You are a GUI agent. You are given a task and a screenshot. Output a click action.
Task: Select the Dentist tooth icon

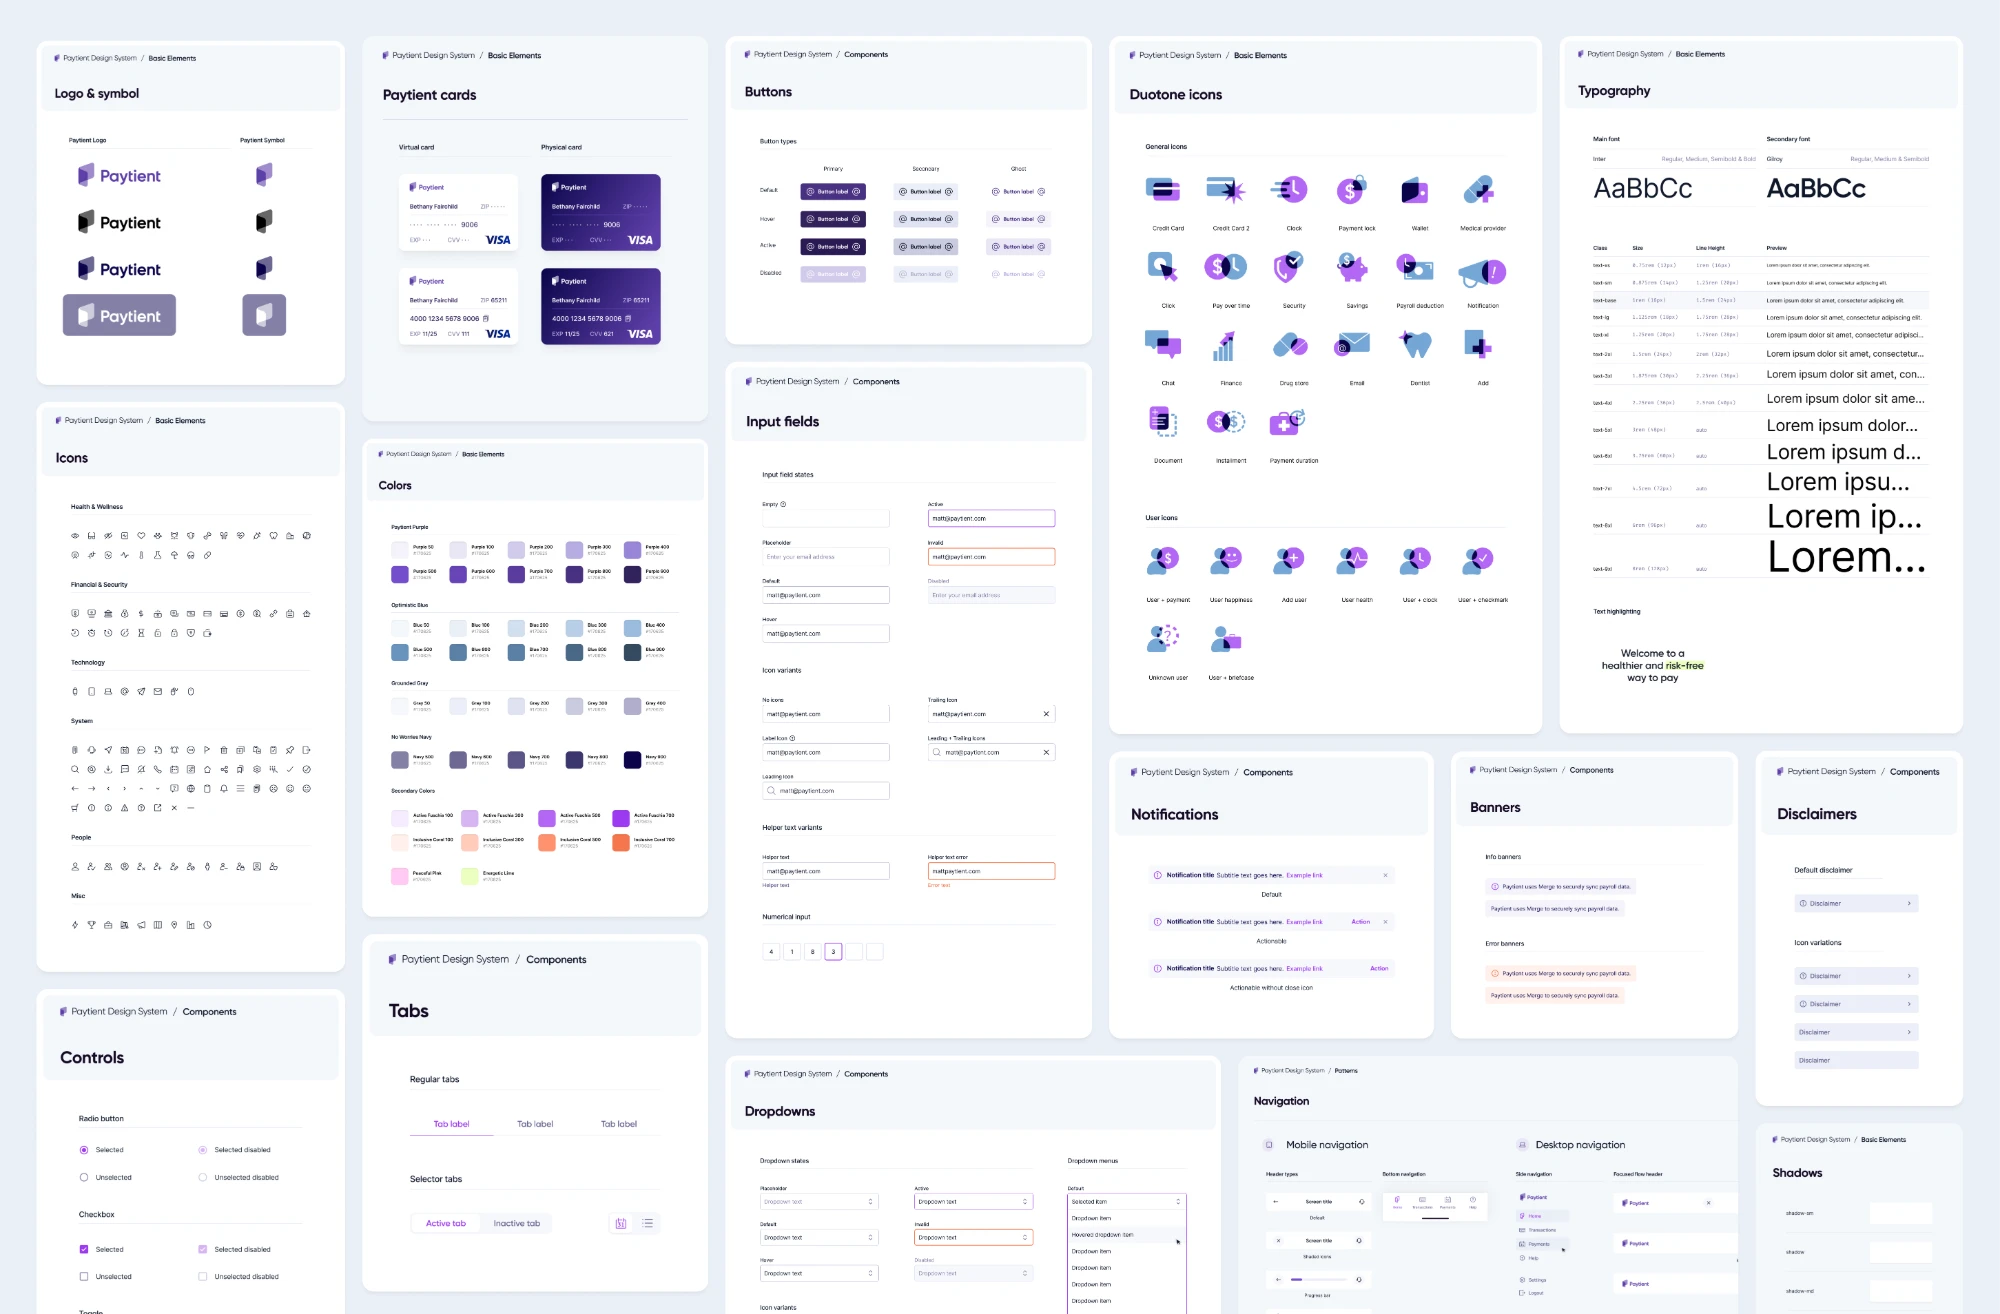pos(1415,344)
